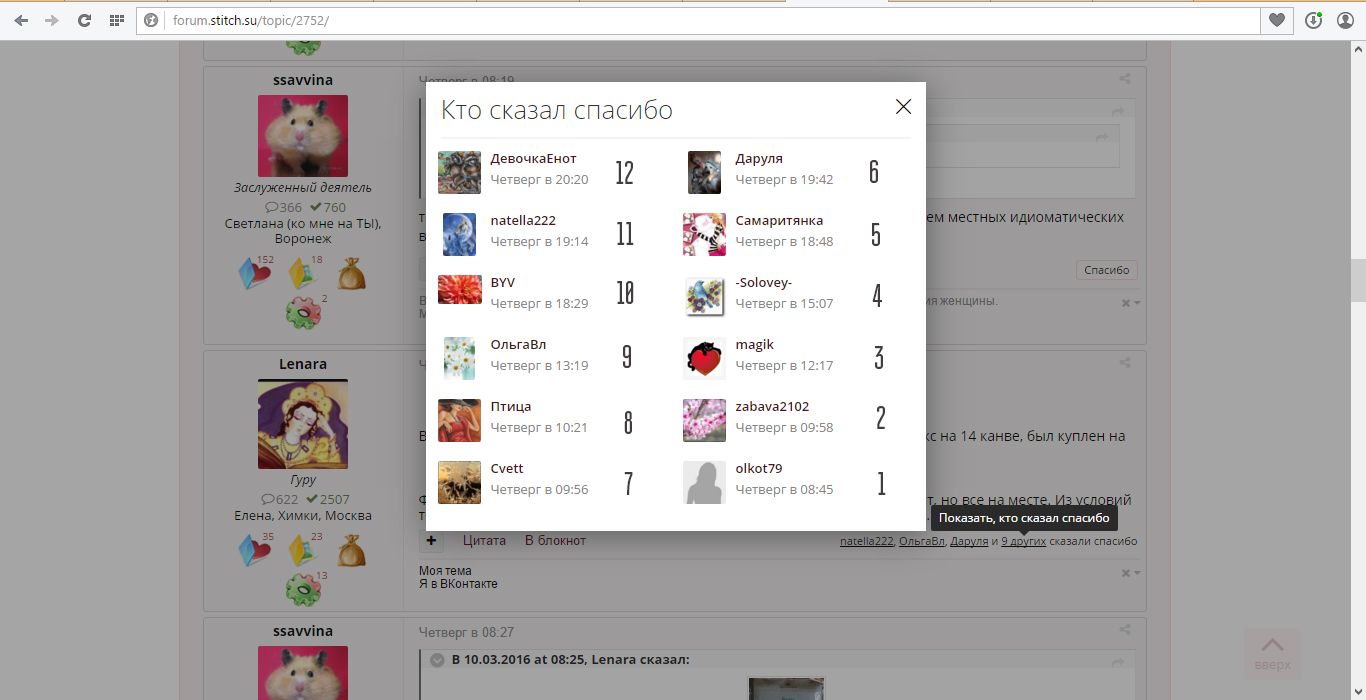Open natella222 profile in thanks list
Viewport: 1366px width, 700px height.
click(x=523, y=221)
